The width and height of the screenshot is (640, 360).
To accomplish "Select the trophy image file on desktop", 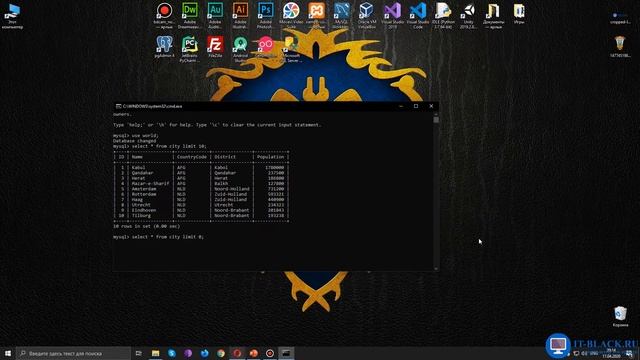I will 620,46.
